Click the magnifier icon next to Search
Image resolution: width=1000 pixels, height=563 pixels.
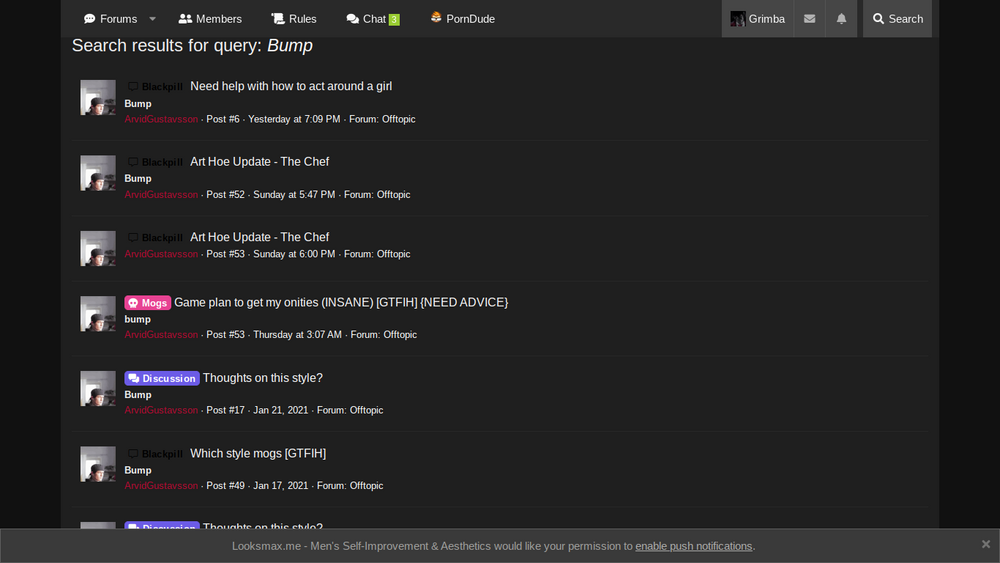point(878,19)
